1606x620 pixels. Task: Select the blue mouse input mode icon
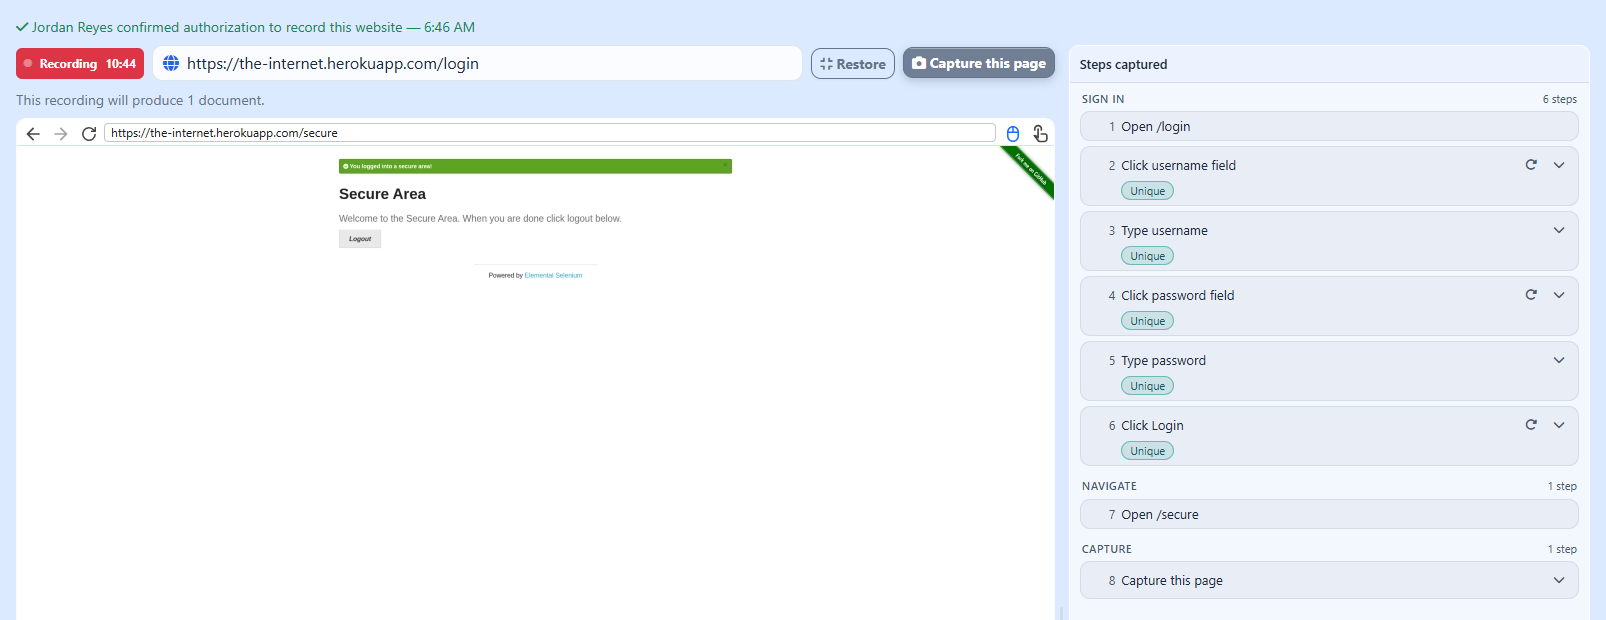(1013, 134)
